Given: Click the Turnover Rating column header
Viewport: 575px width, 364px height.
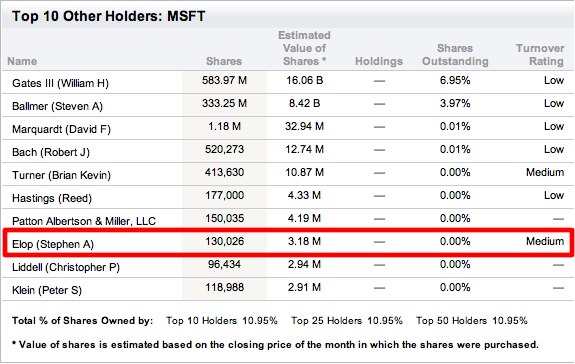Looking at the screenshot, I should click(x=540, y=55).
